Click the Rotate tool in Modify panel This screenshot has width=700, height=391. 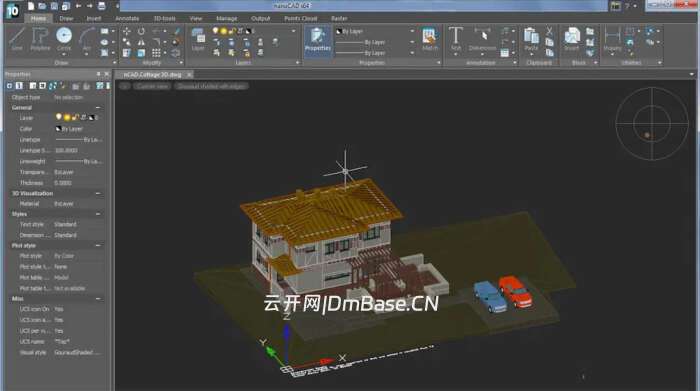click(141, 31)
